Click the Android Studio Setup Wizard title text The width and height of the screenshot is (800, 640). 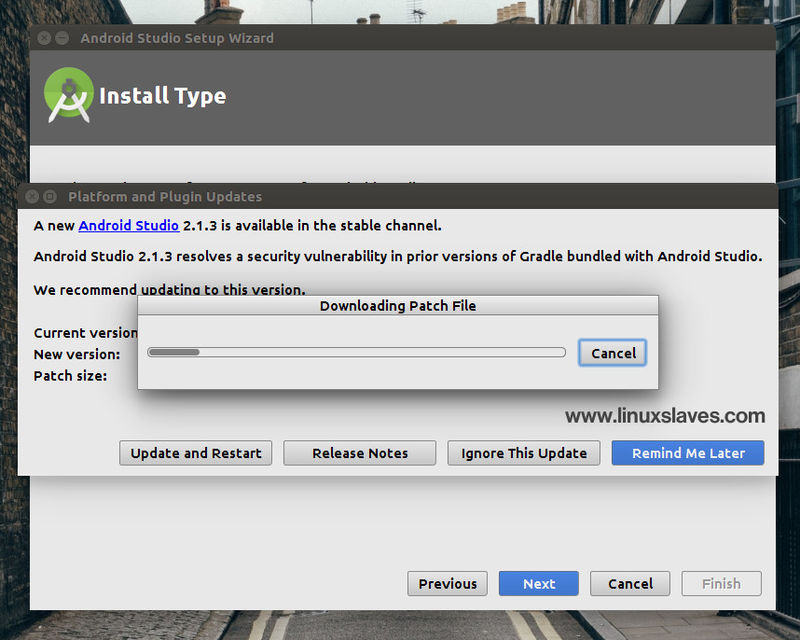tap(177, 38)
